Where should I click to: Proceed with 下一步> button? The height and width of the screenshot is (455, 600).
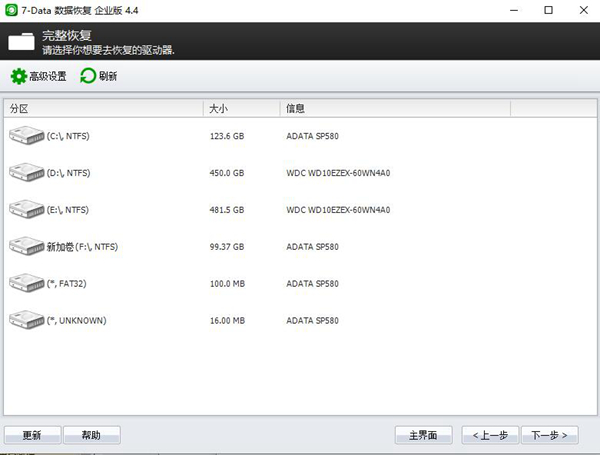coord(550,435)
